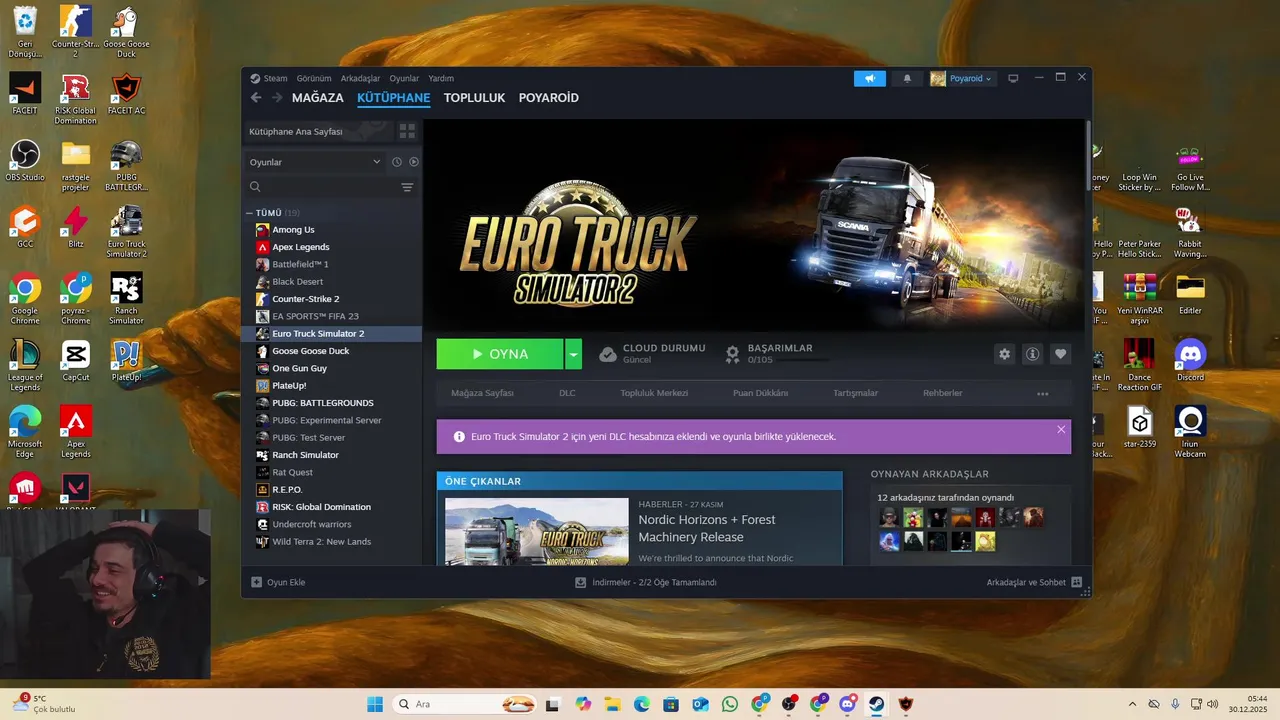Open the Steam announcements megaphone icon

[x=870, y=78]
